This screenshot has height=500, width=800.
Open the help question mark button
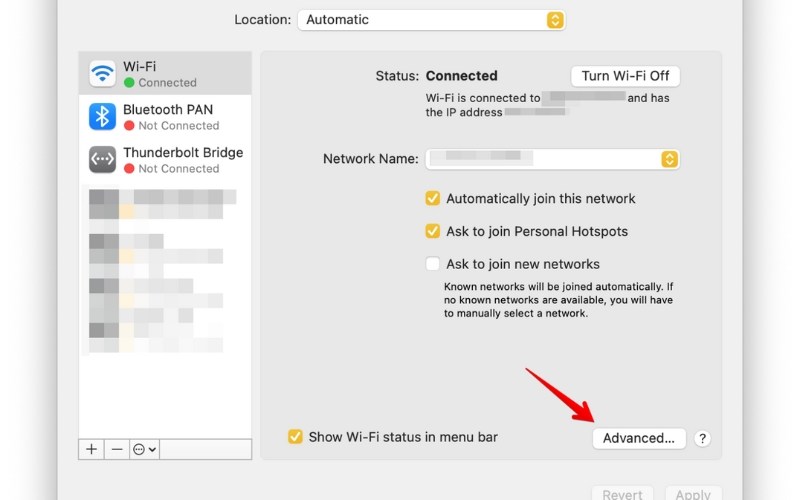click(702, 438)
